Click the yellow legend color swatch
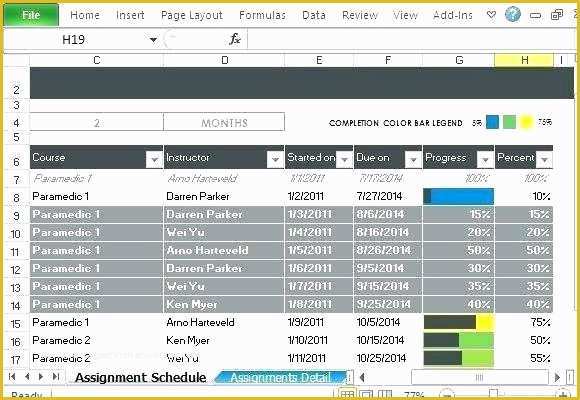 526,122
